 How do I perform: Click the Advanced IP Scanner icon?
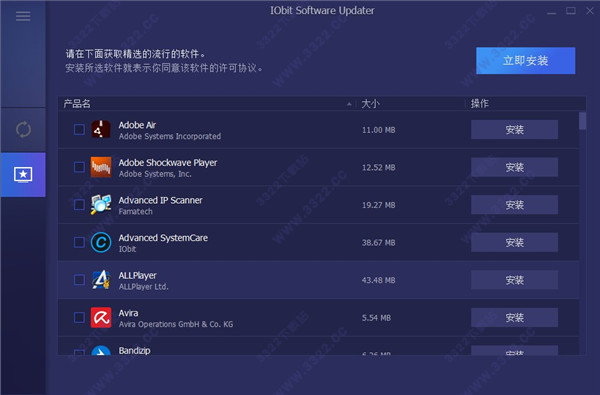pyautogui.click(x=101, y=204)
